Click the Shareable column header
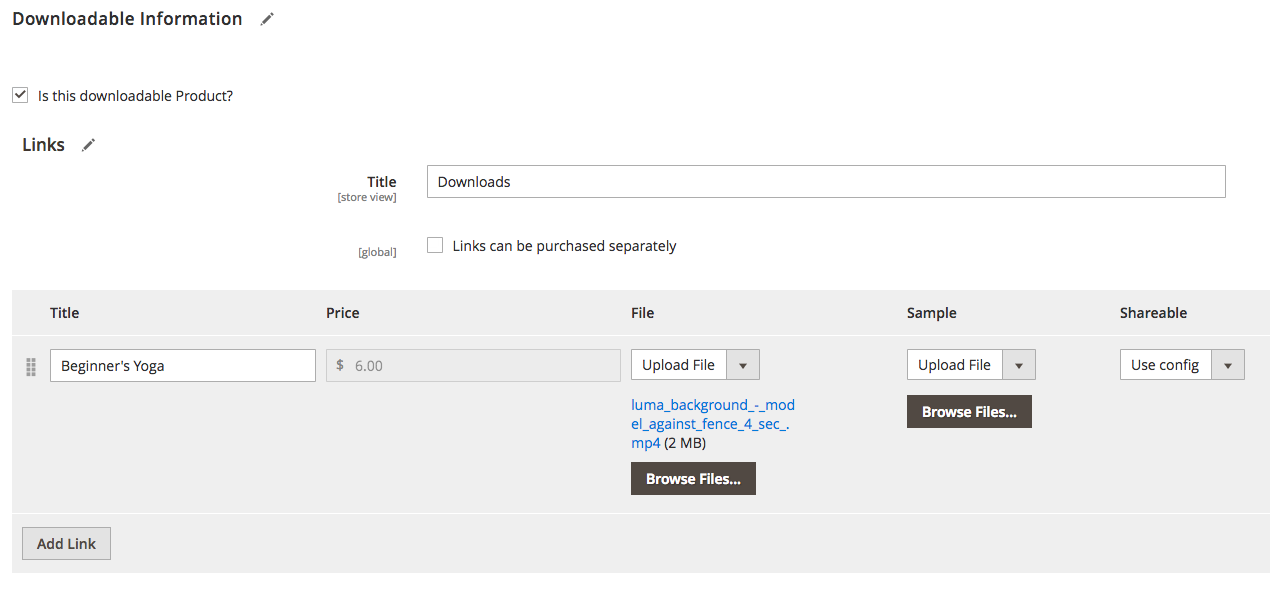1270x596 pixels. [x=1153, y=312]
